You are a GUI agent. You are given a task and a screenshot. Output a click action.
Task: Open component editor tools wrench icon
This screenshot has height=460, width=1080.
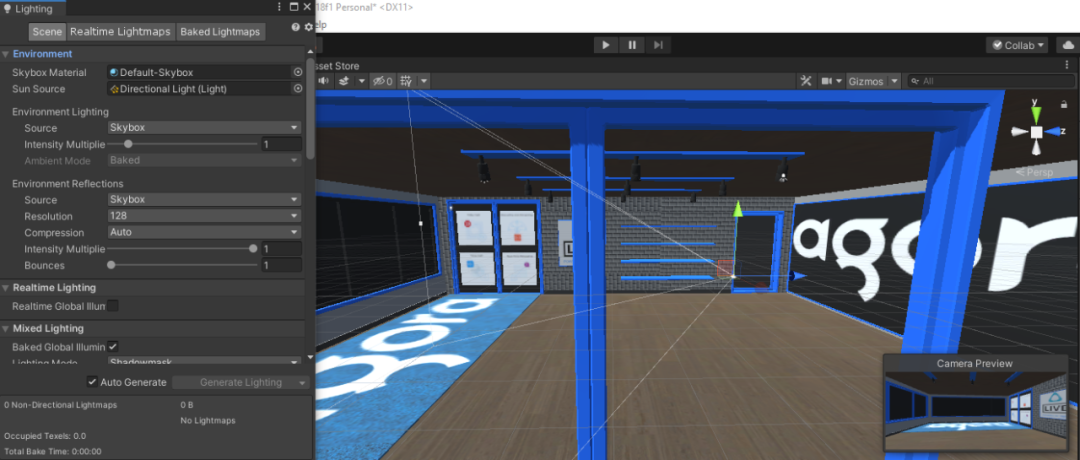click(x=805, y=81)
